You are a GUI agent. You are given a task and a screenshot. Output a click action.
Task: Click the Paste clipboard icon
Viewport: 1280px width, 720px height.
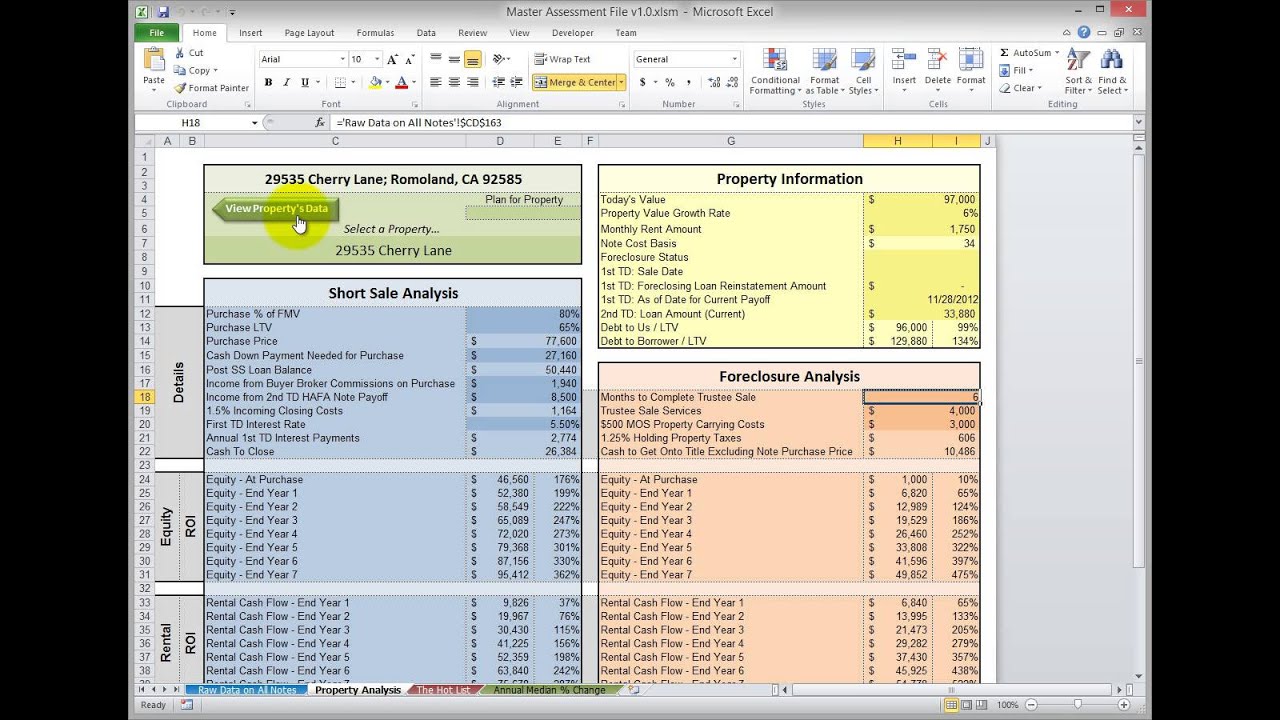click(154, 60)
